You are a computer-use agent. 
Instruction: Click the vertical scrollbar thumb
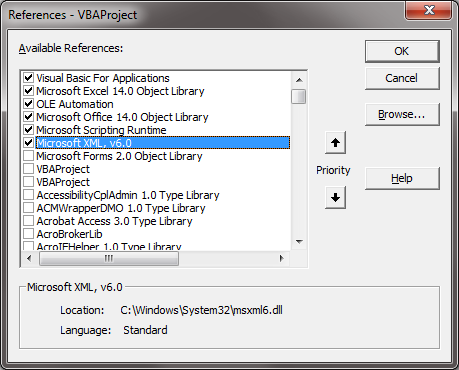tap(299, 96)
